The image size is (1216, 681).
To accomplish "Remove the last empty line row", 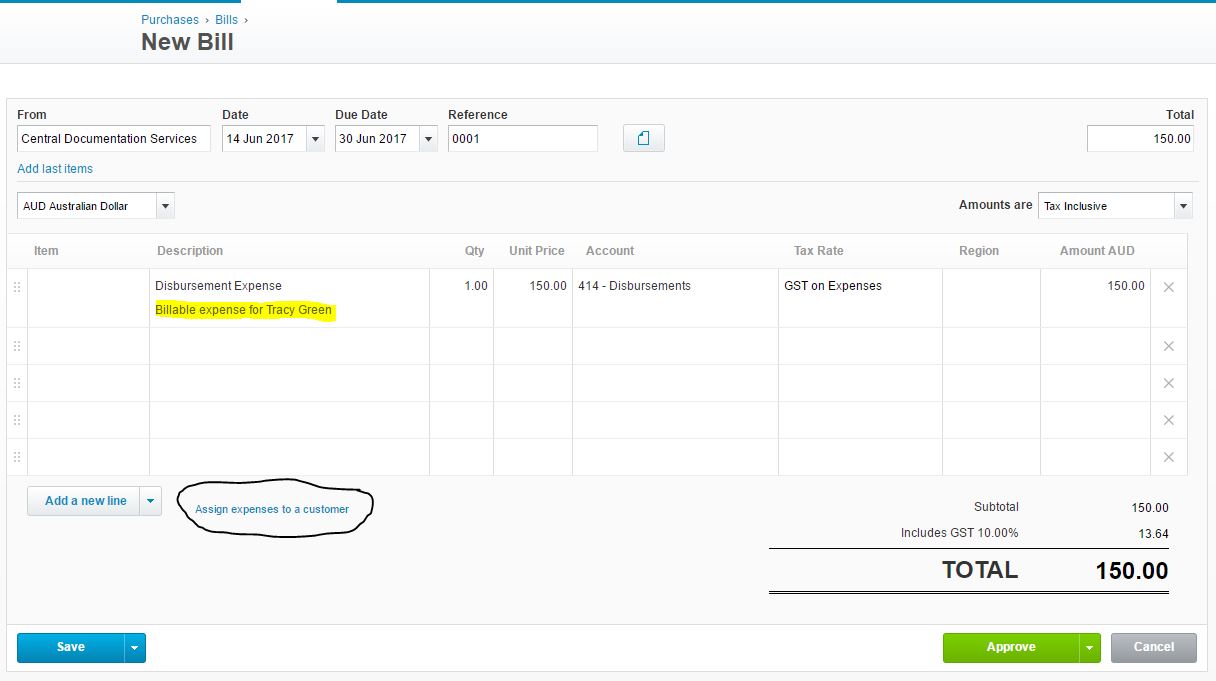I will tap(1168, 457).
